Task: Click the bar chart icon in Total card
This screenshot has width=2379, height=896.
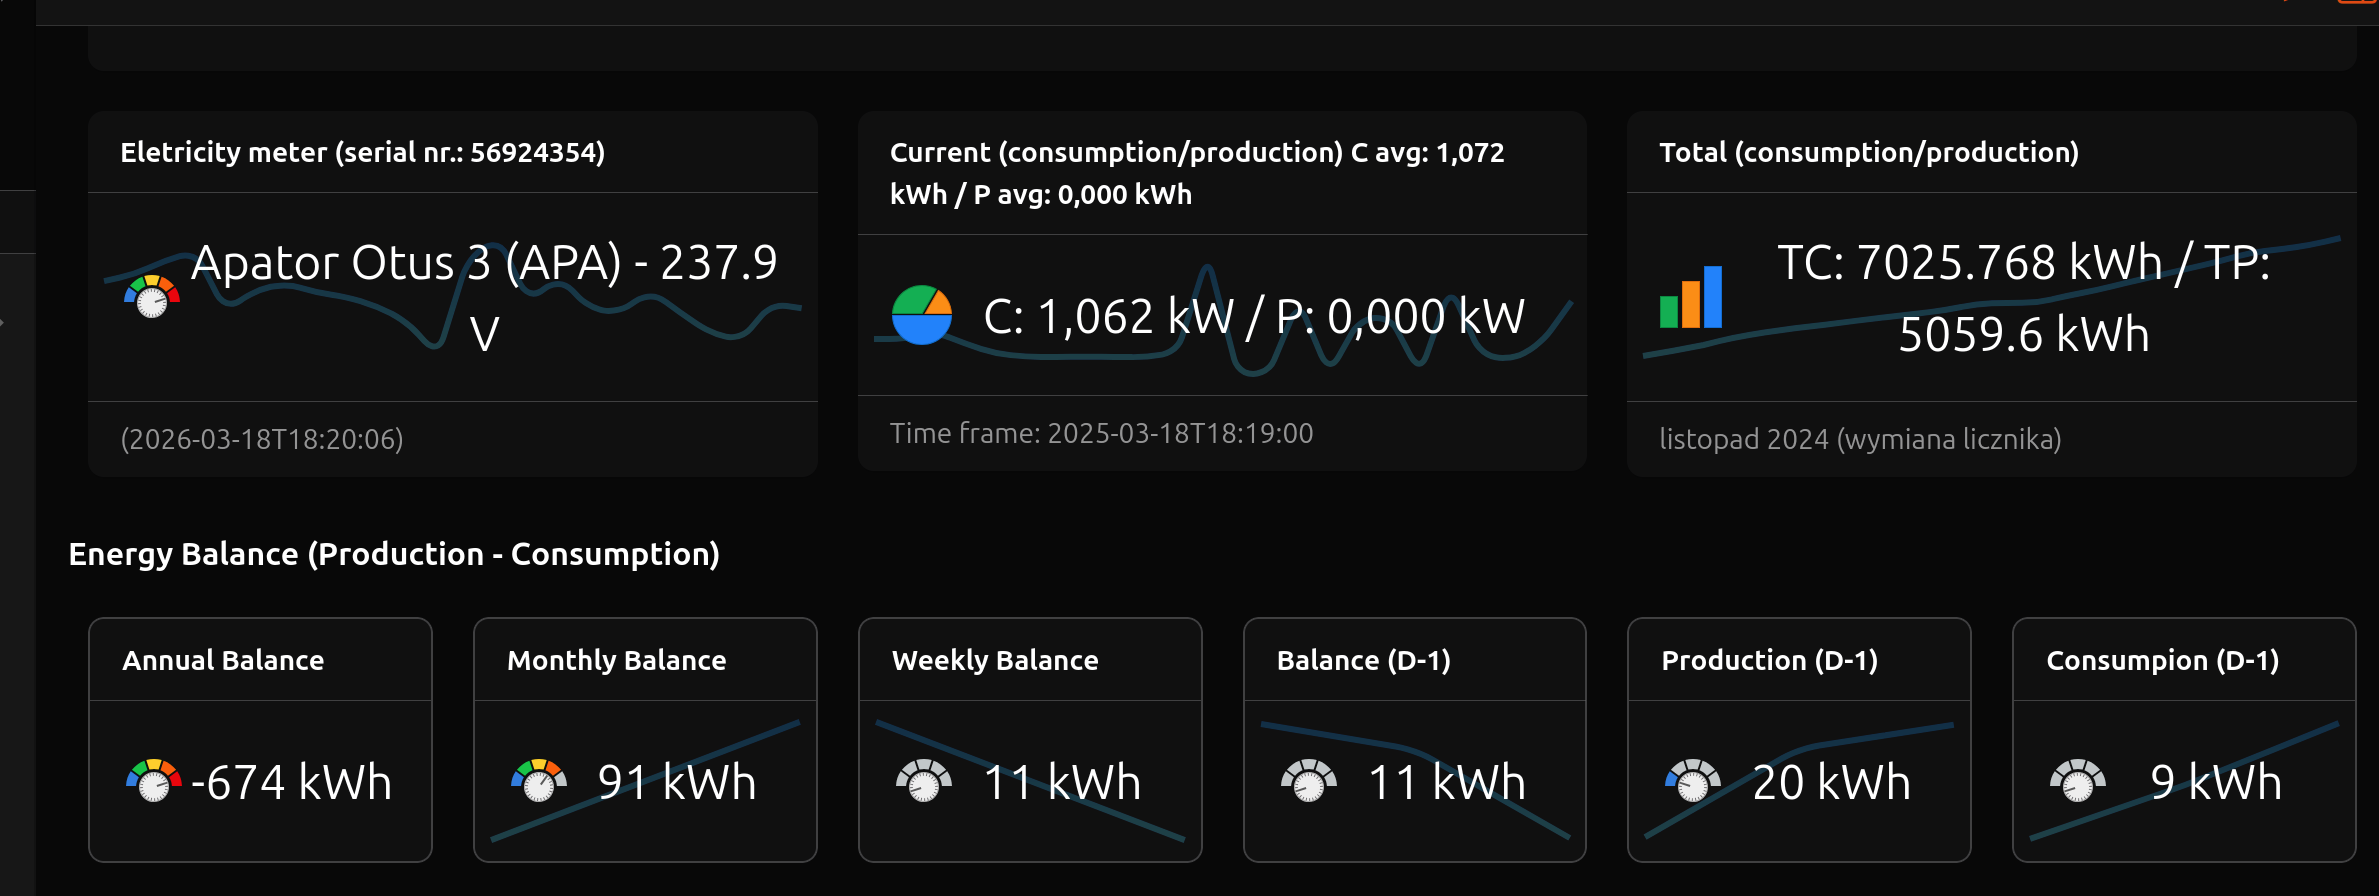Action: tap(1691, 297)
